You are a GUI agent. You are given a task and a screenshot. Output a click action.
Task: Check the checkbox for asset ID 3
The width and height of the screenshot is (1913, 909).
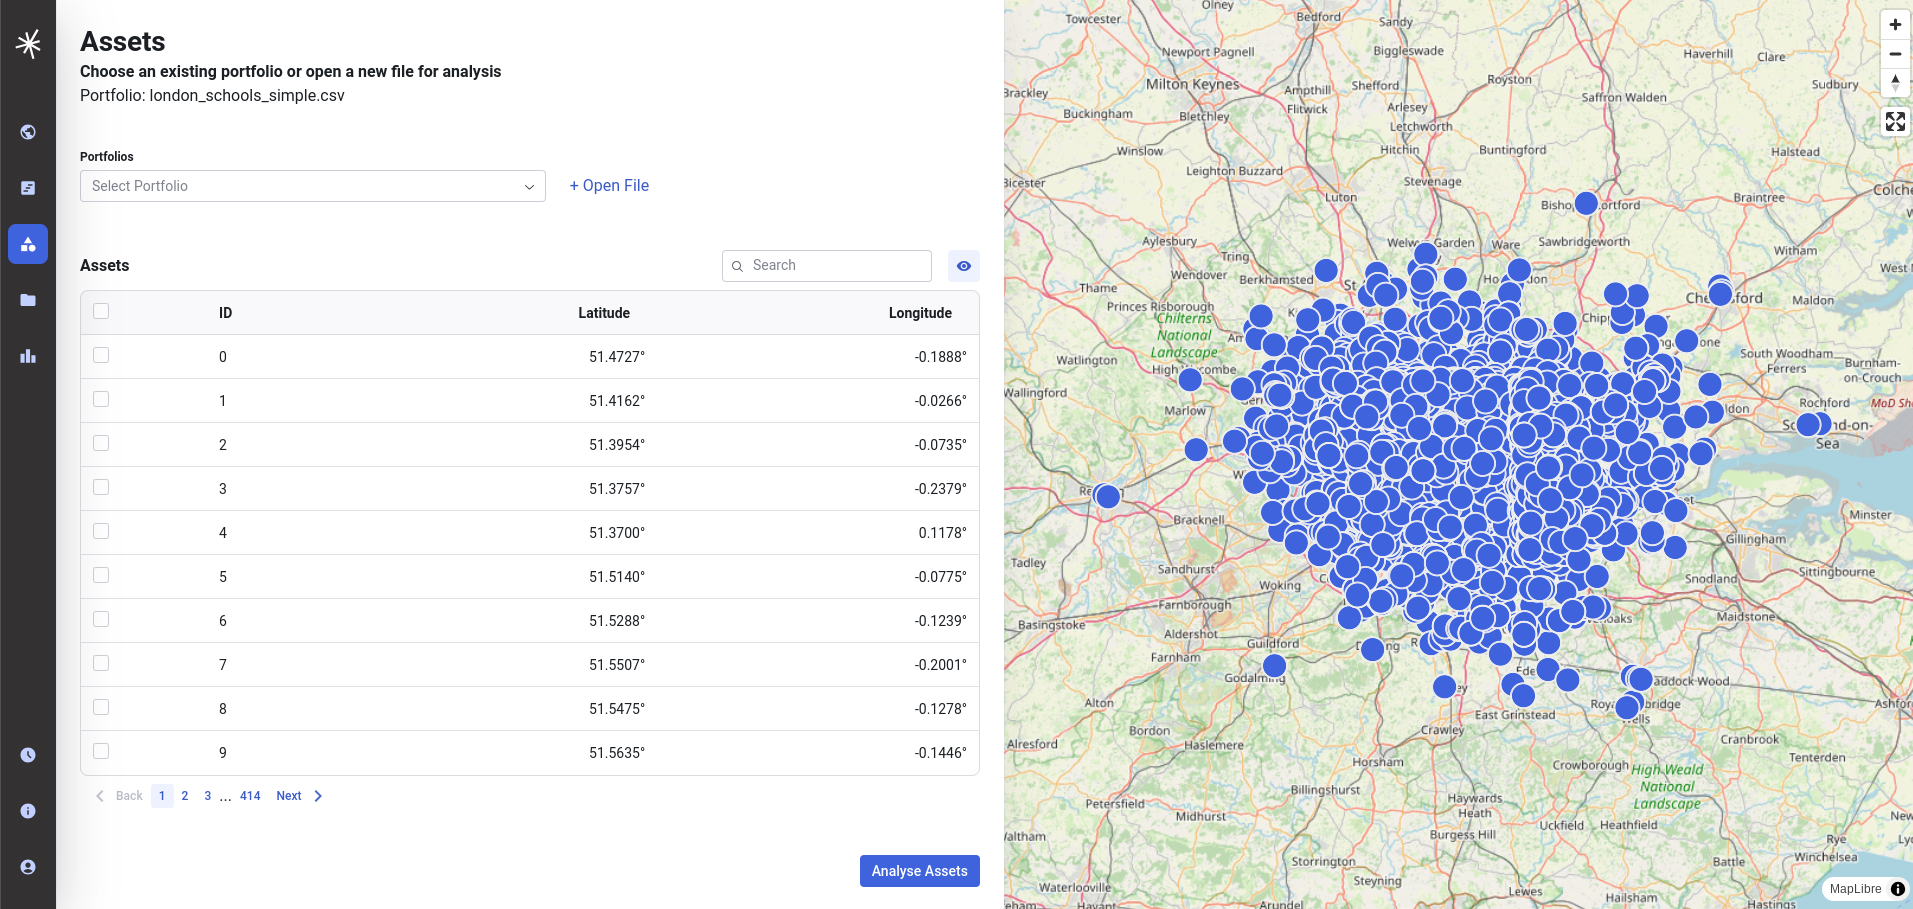click(x=101, y=487)
